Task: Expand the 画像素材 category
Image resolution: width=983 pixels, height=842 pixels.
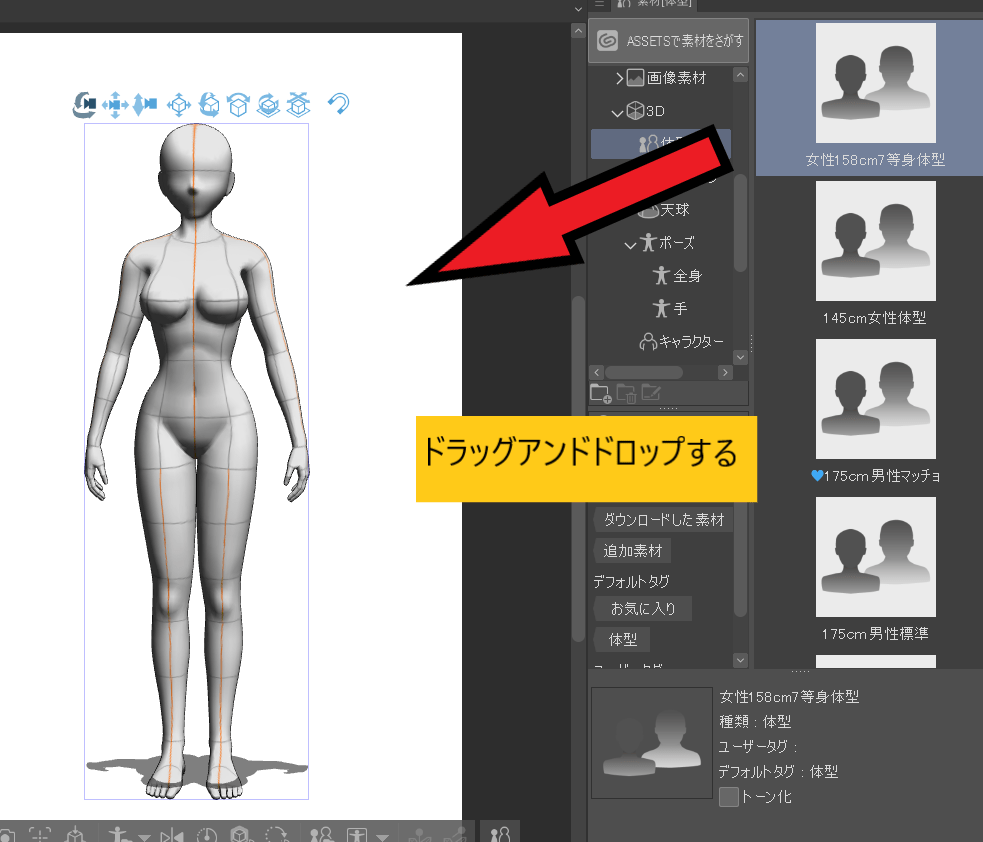Action: 621,77
